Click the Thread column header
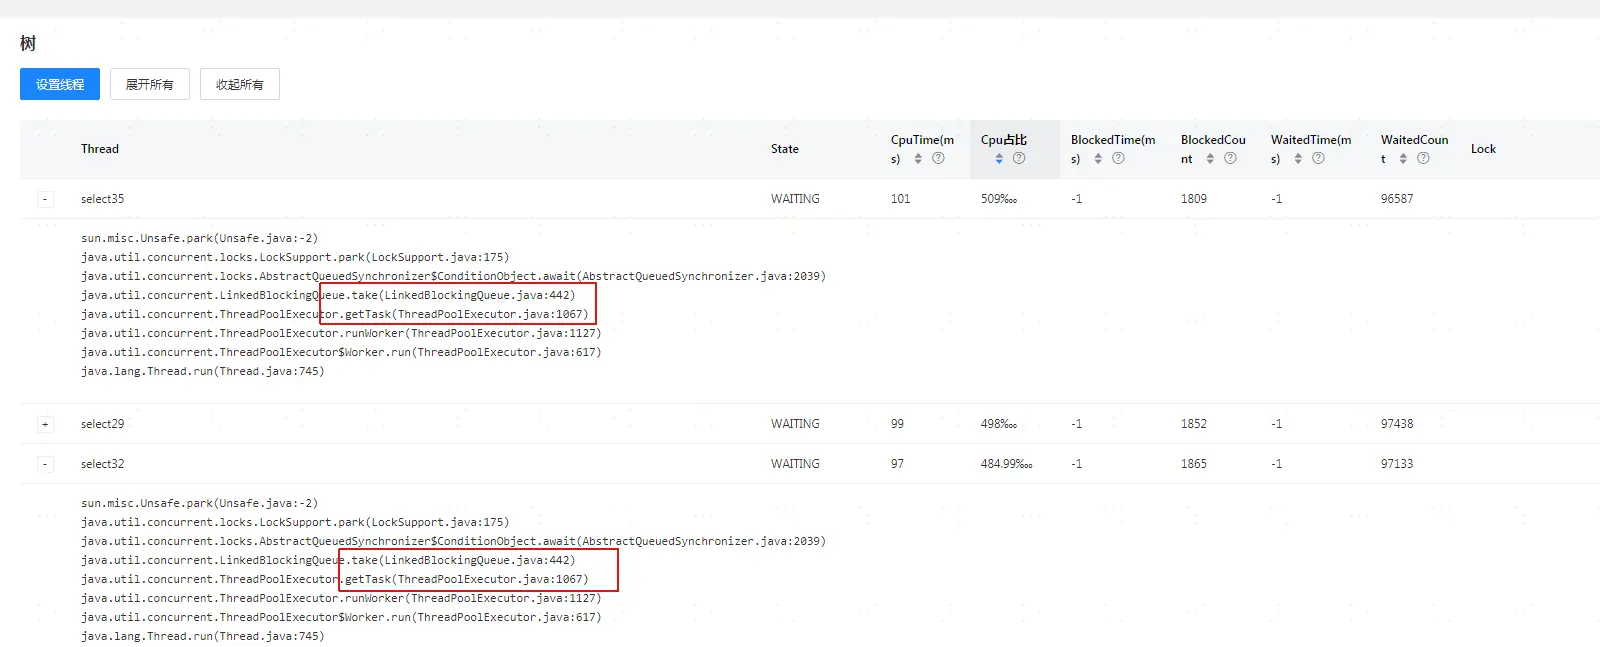 click(x=100, y=149)
